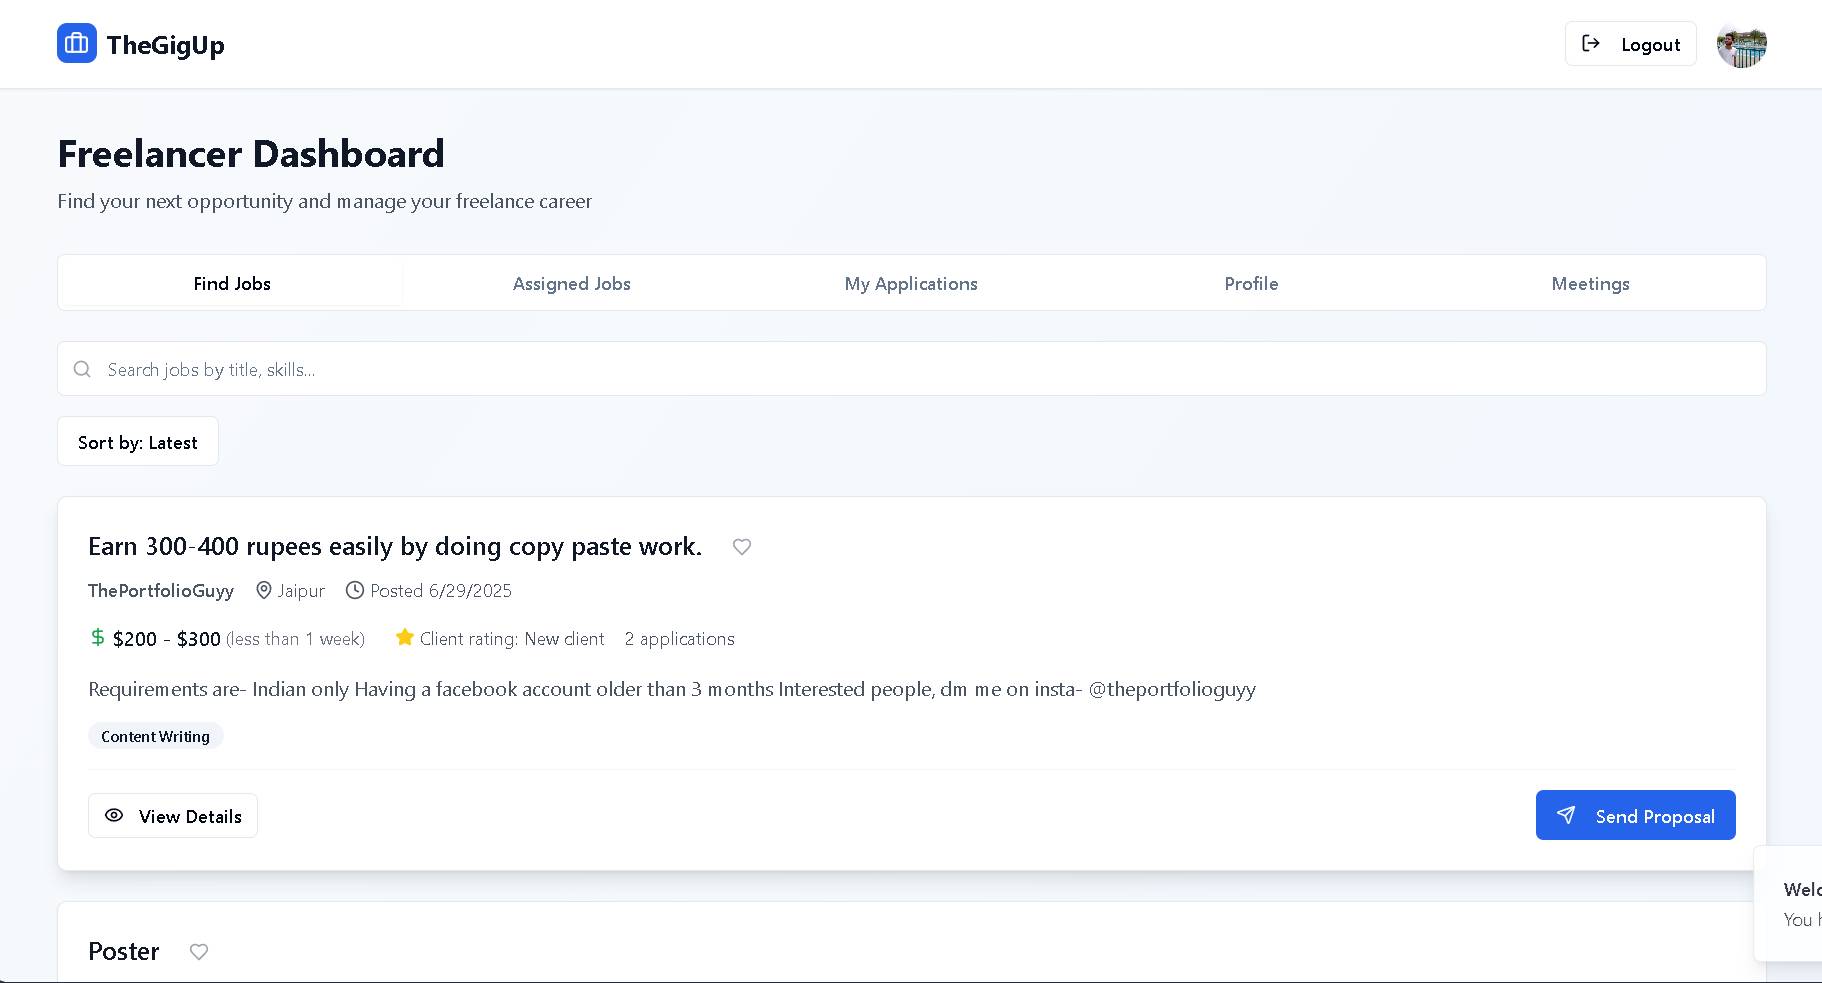Viewport: 1822px width, 983px height.
Task: Select the Content Writing skill tag
Action: point(156,737)
